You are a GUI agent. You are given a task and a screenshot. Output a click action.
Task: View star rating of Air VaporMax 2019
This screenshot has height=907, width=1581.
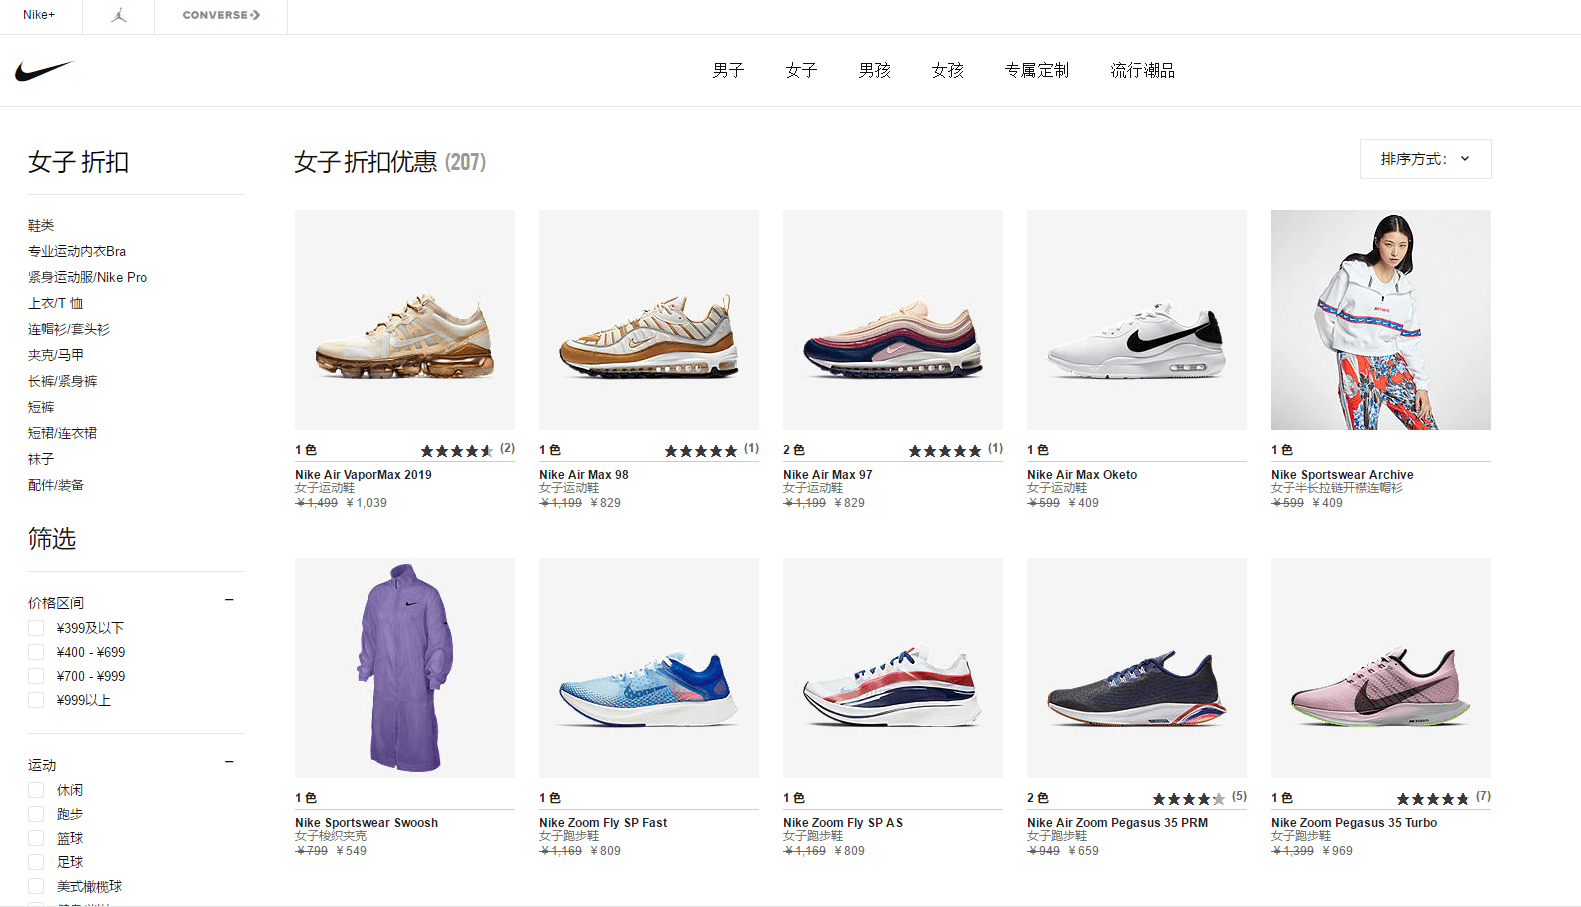pos(457,451)
